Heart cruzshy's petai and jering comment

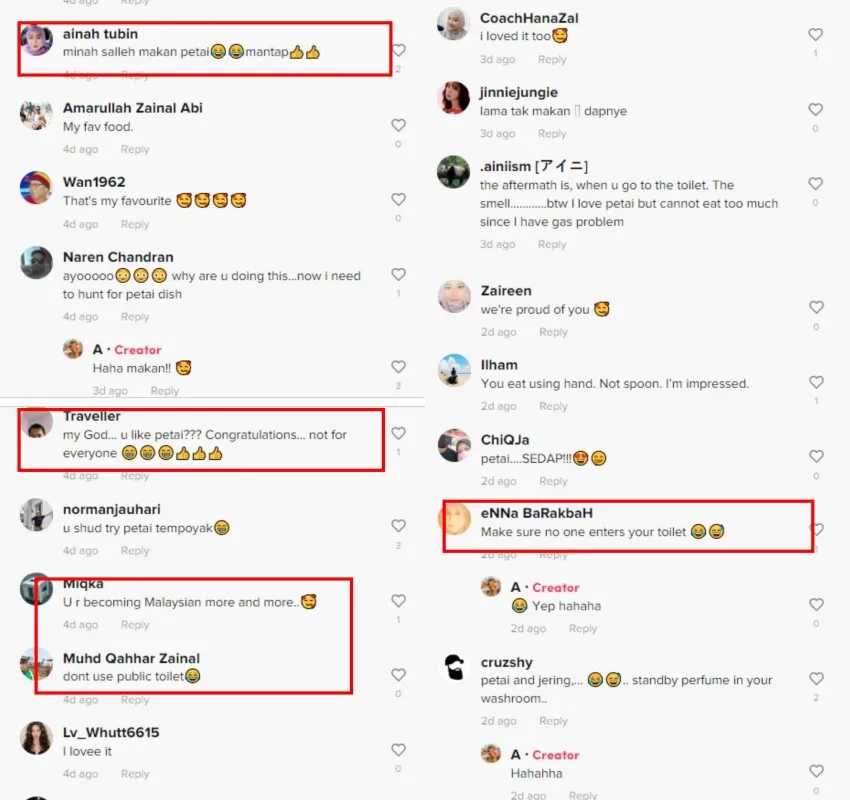point(816,679)
